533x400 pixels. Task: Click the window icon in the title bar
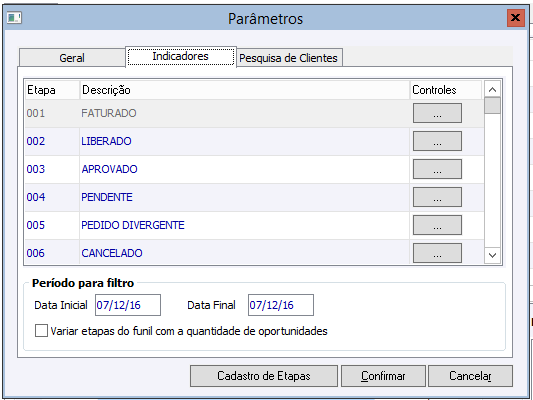click(14, 18)
